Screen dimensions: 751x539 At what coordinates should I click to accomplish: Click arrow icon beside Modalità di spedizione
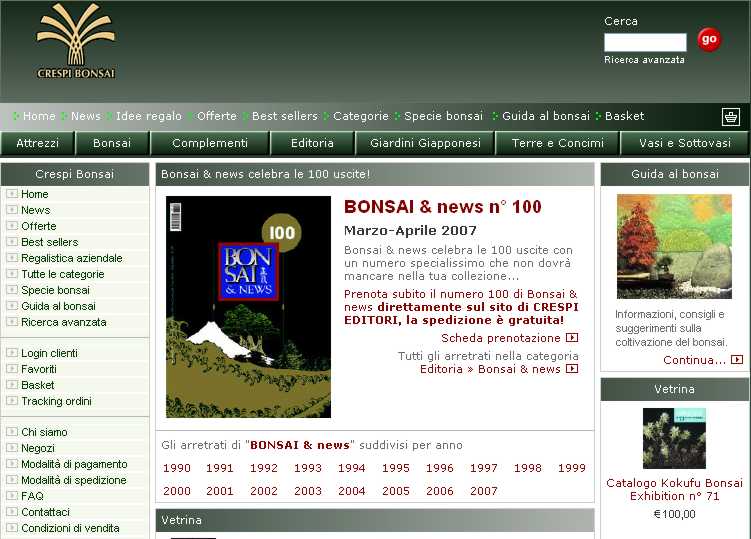point(12,480)
